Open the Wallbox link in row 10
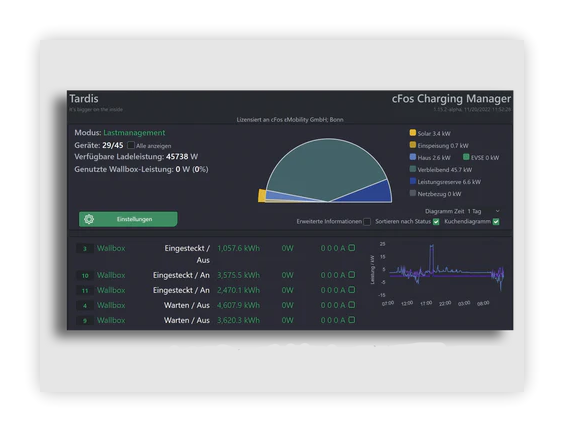Image resolution: width=564 pixels, height=432 pixels. point(111,275)
